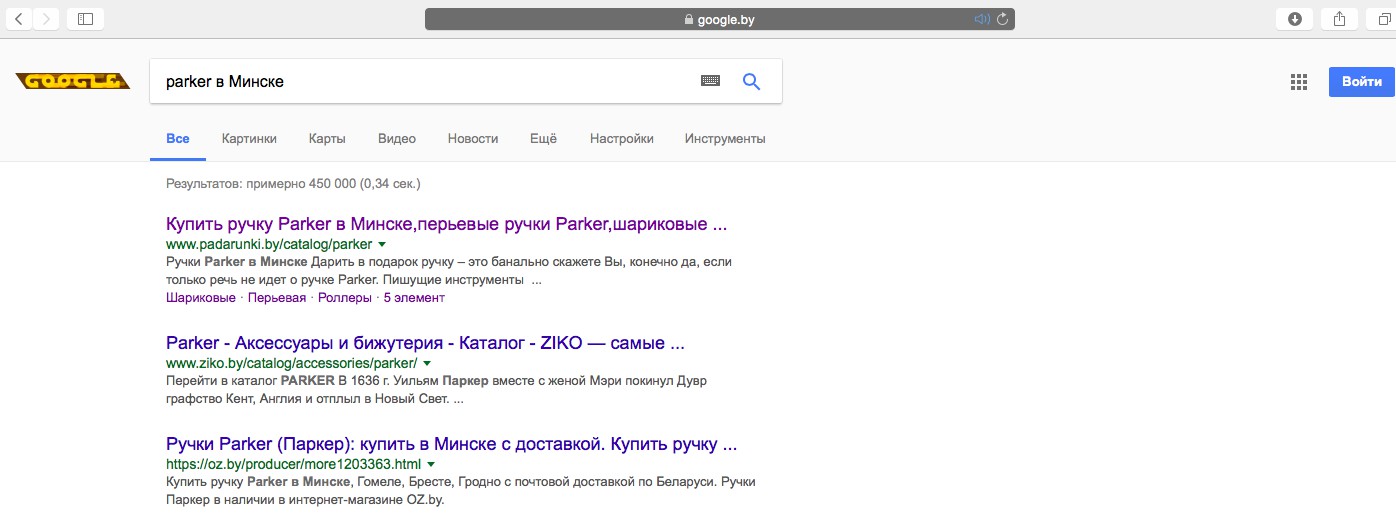This screenshot has height=527, width=1396.
Task: Go forward to the next page
Action: pos(47,19)
